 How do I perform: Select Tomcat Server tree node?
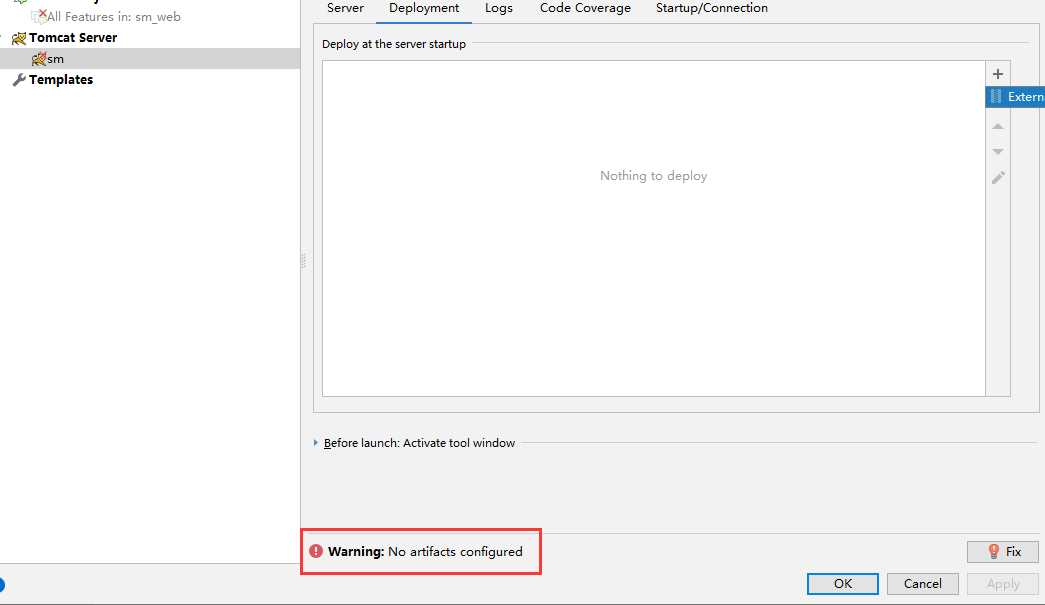(73, 38)
